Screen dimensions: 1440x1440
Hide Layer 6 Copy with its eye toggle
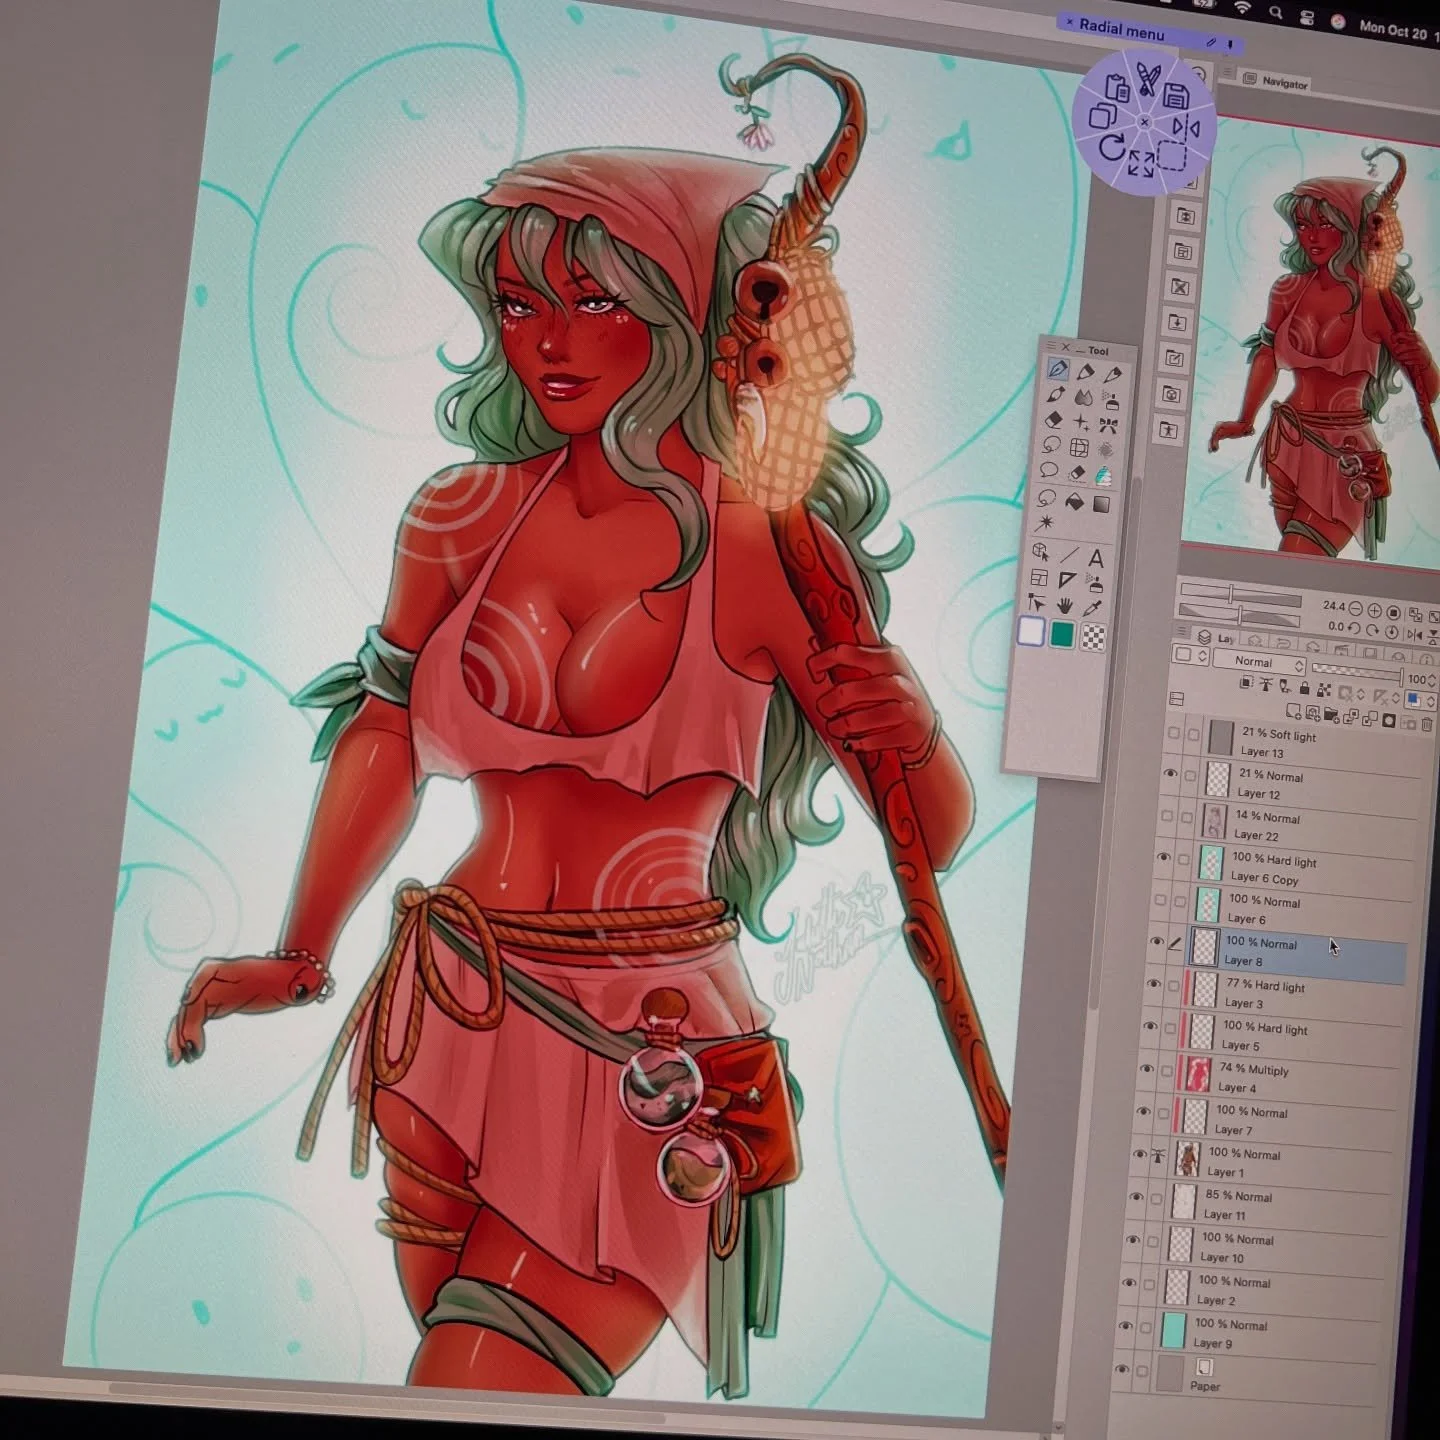click(1164, 858)
